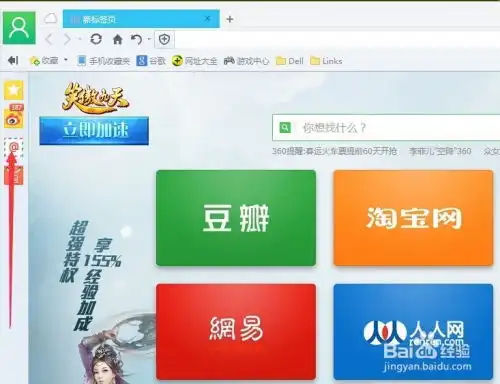500x384 pixels.
Task: Open the 李菲儿"空降"360 news link
Action: (x=440, y=151)
